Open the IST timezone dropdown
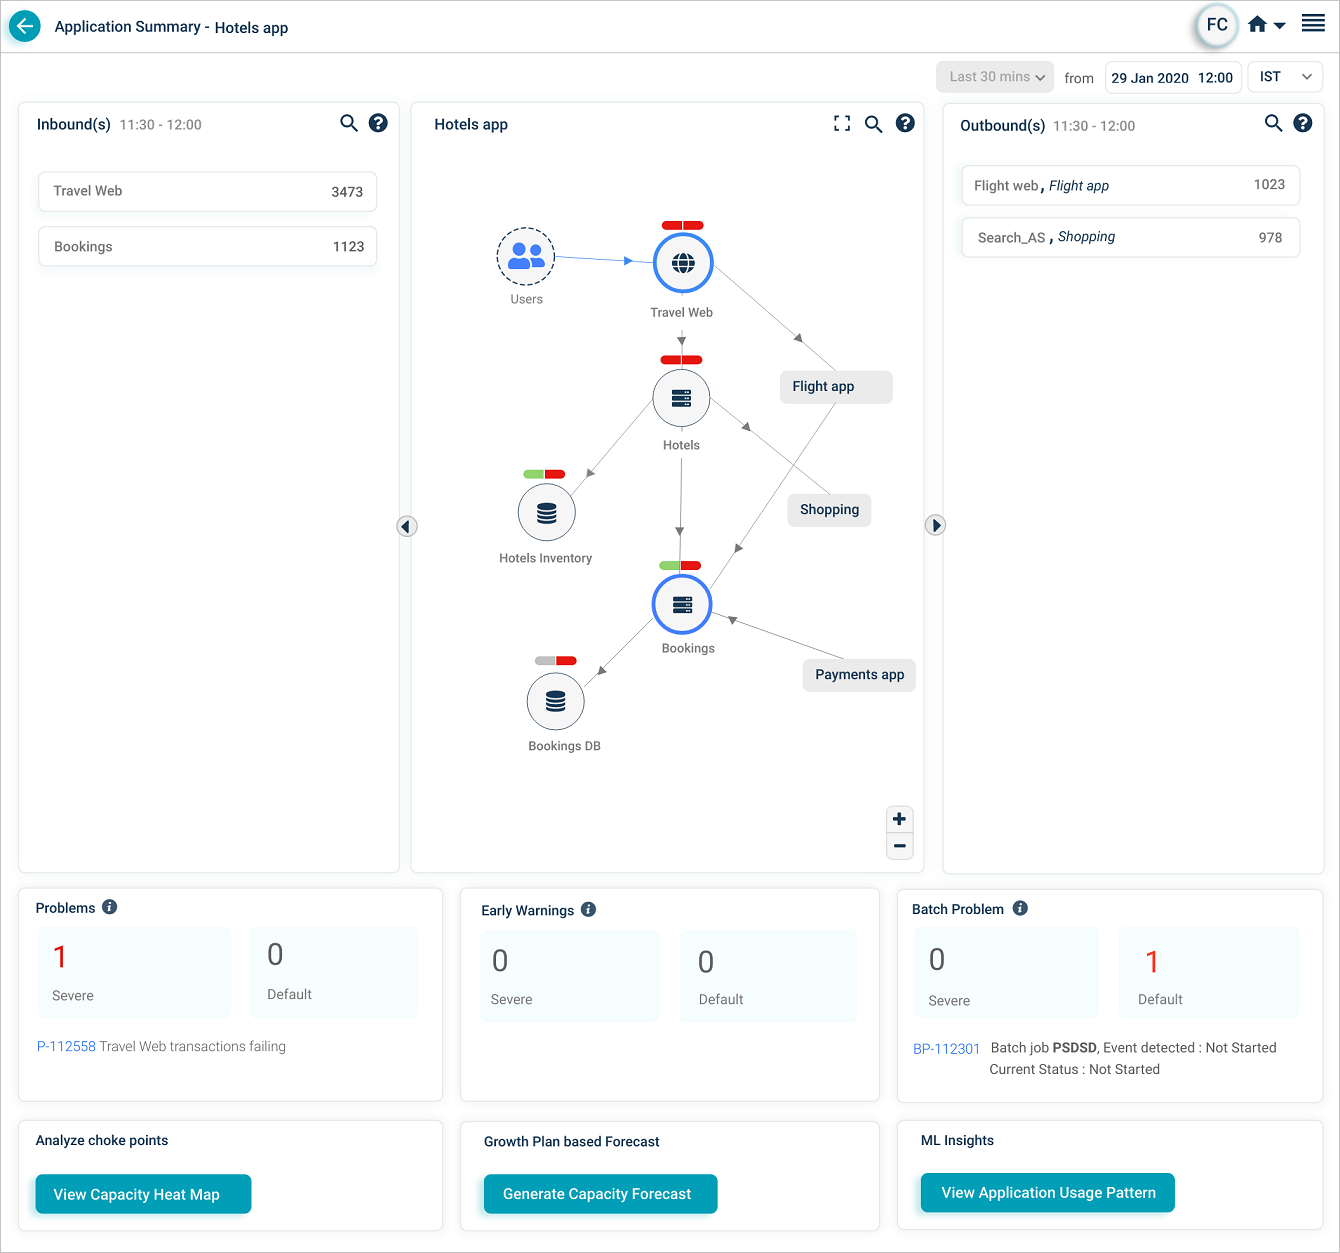Screen dimensions: 1340x1253 coord(1285,77)
